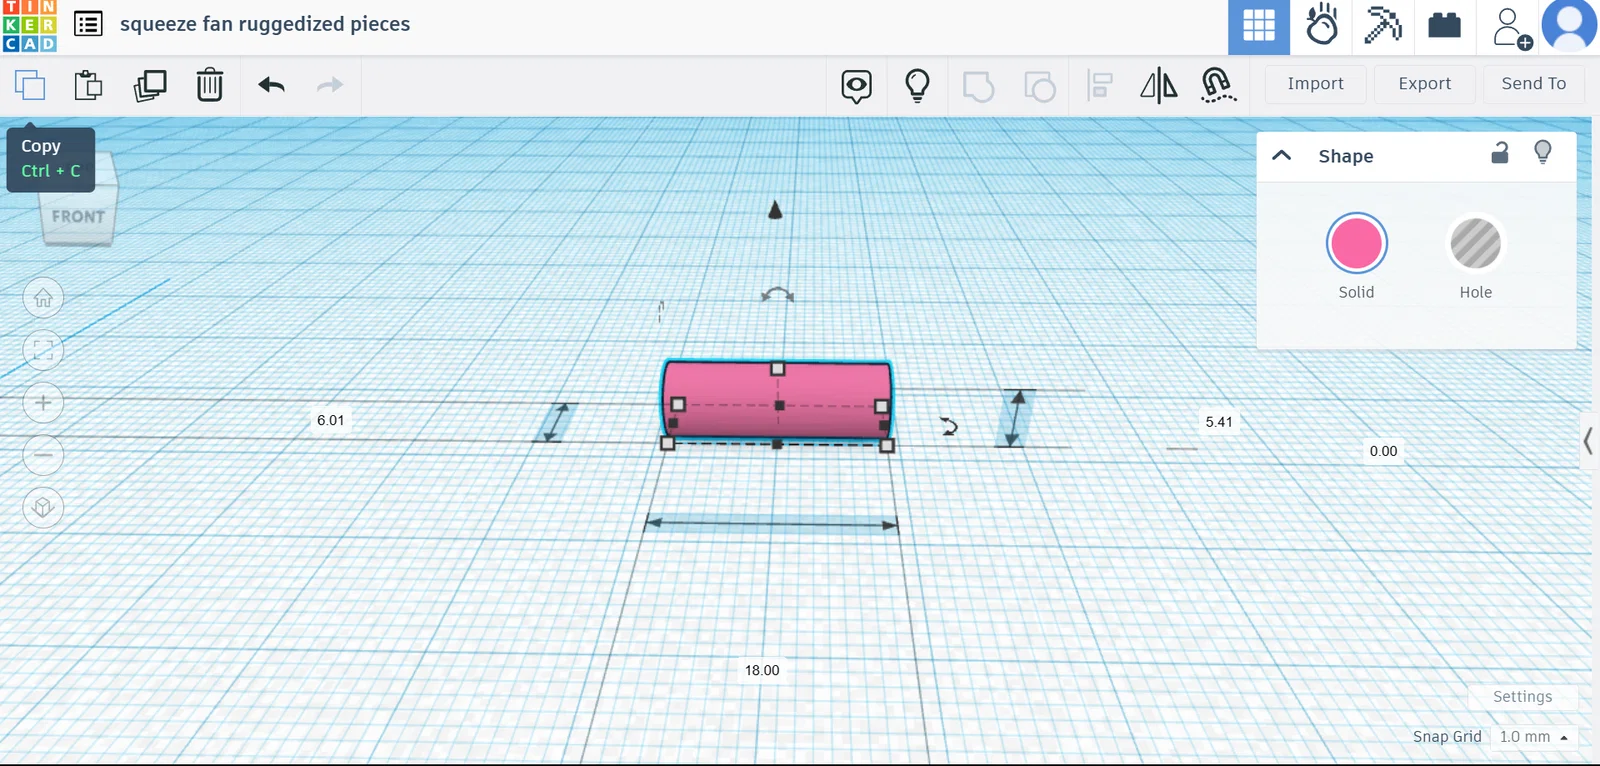This screenshot has height=766, width=1600.
Task: Switch to orthographic view cube icon
Action: point(43,508)
